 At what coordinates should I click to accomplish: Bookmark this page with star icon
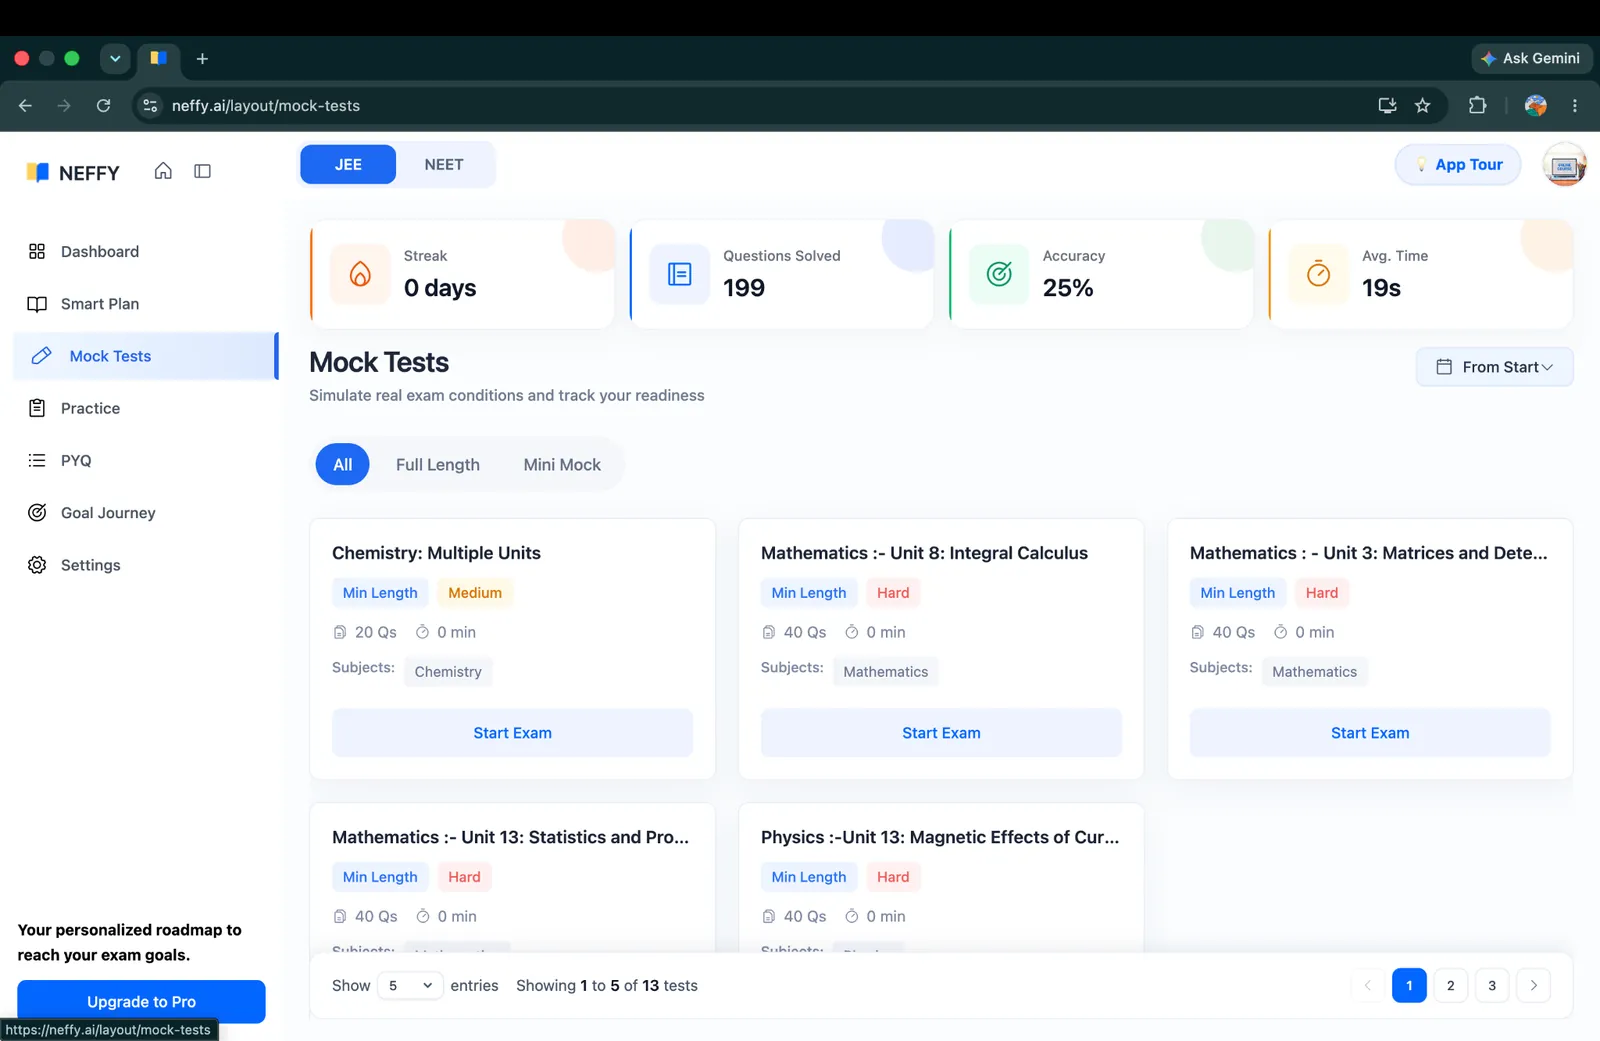point(1422,105)
